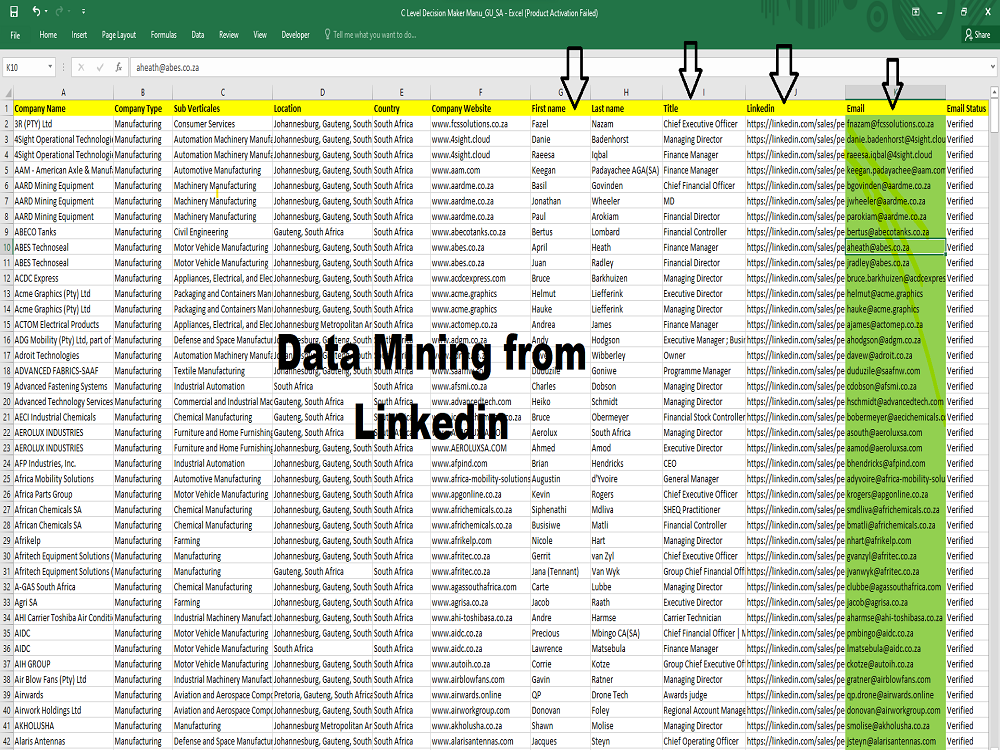The height and width of the screenshot is (750, 1000).
Task: Open the Undo history dropdown arrow
Action: coord(47,11)
